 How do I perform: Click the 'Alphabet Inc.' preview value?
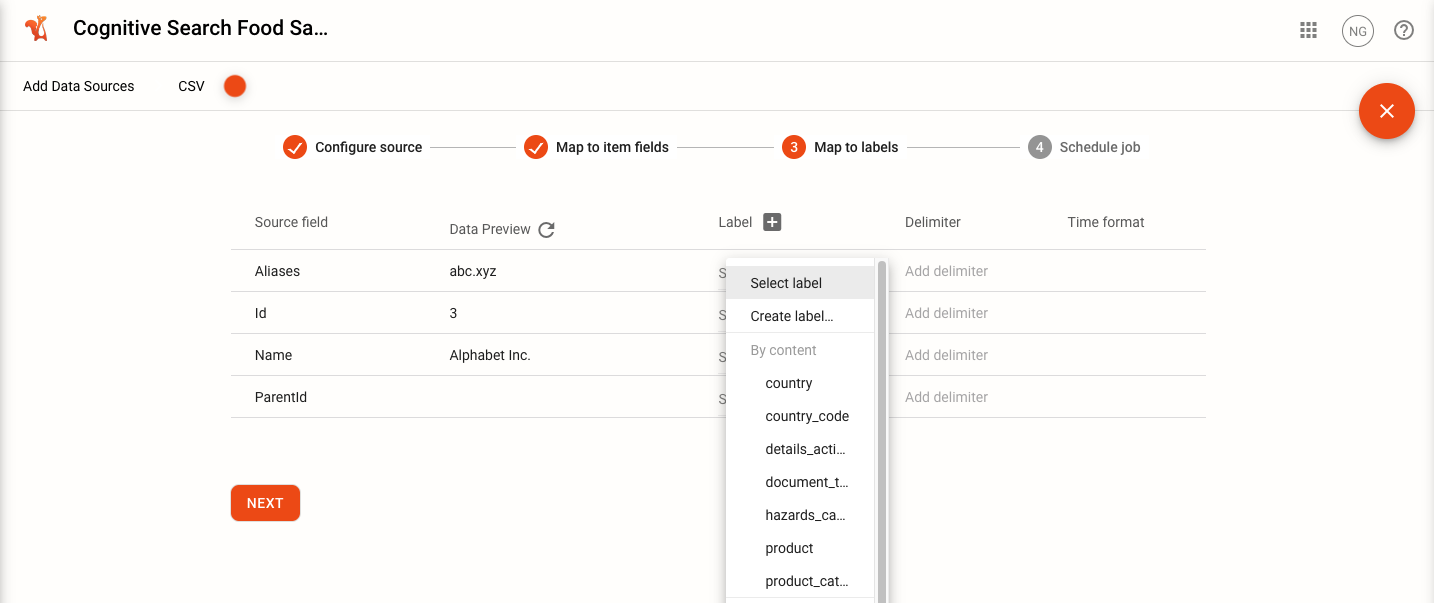[490, 355]
